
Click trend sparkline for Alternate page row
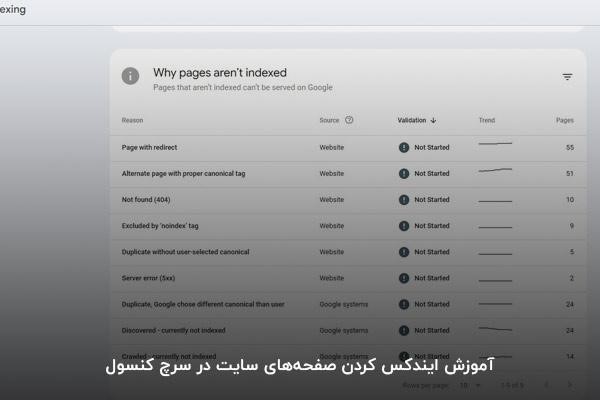point(495,170)
